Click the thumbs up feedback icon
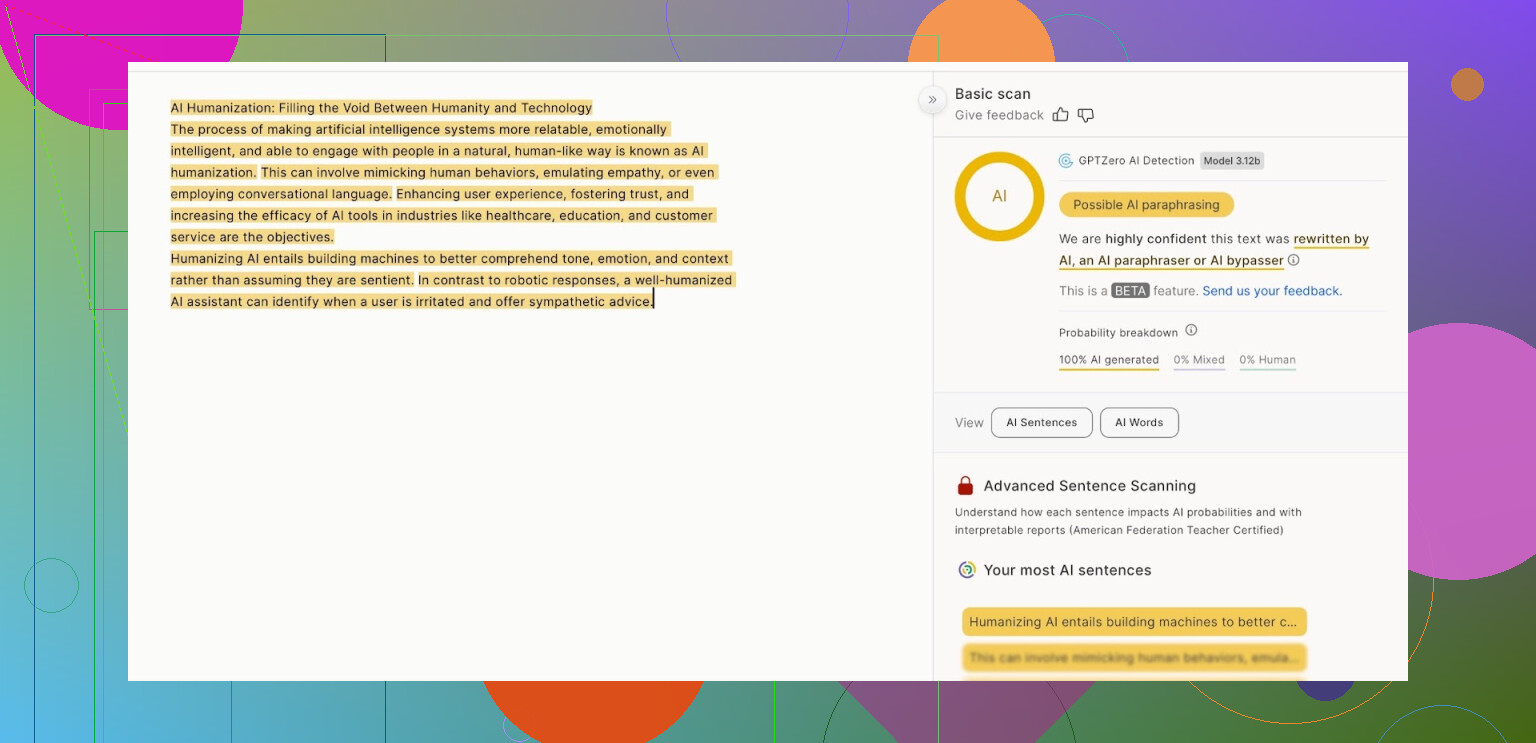Screen dimensions: 1536x743 pos(1061,115)
